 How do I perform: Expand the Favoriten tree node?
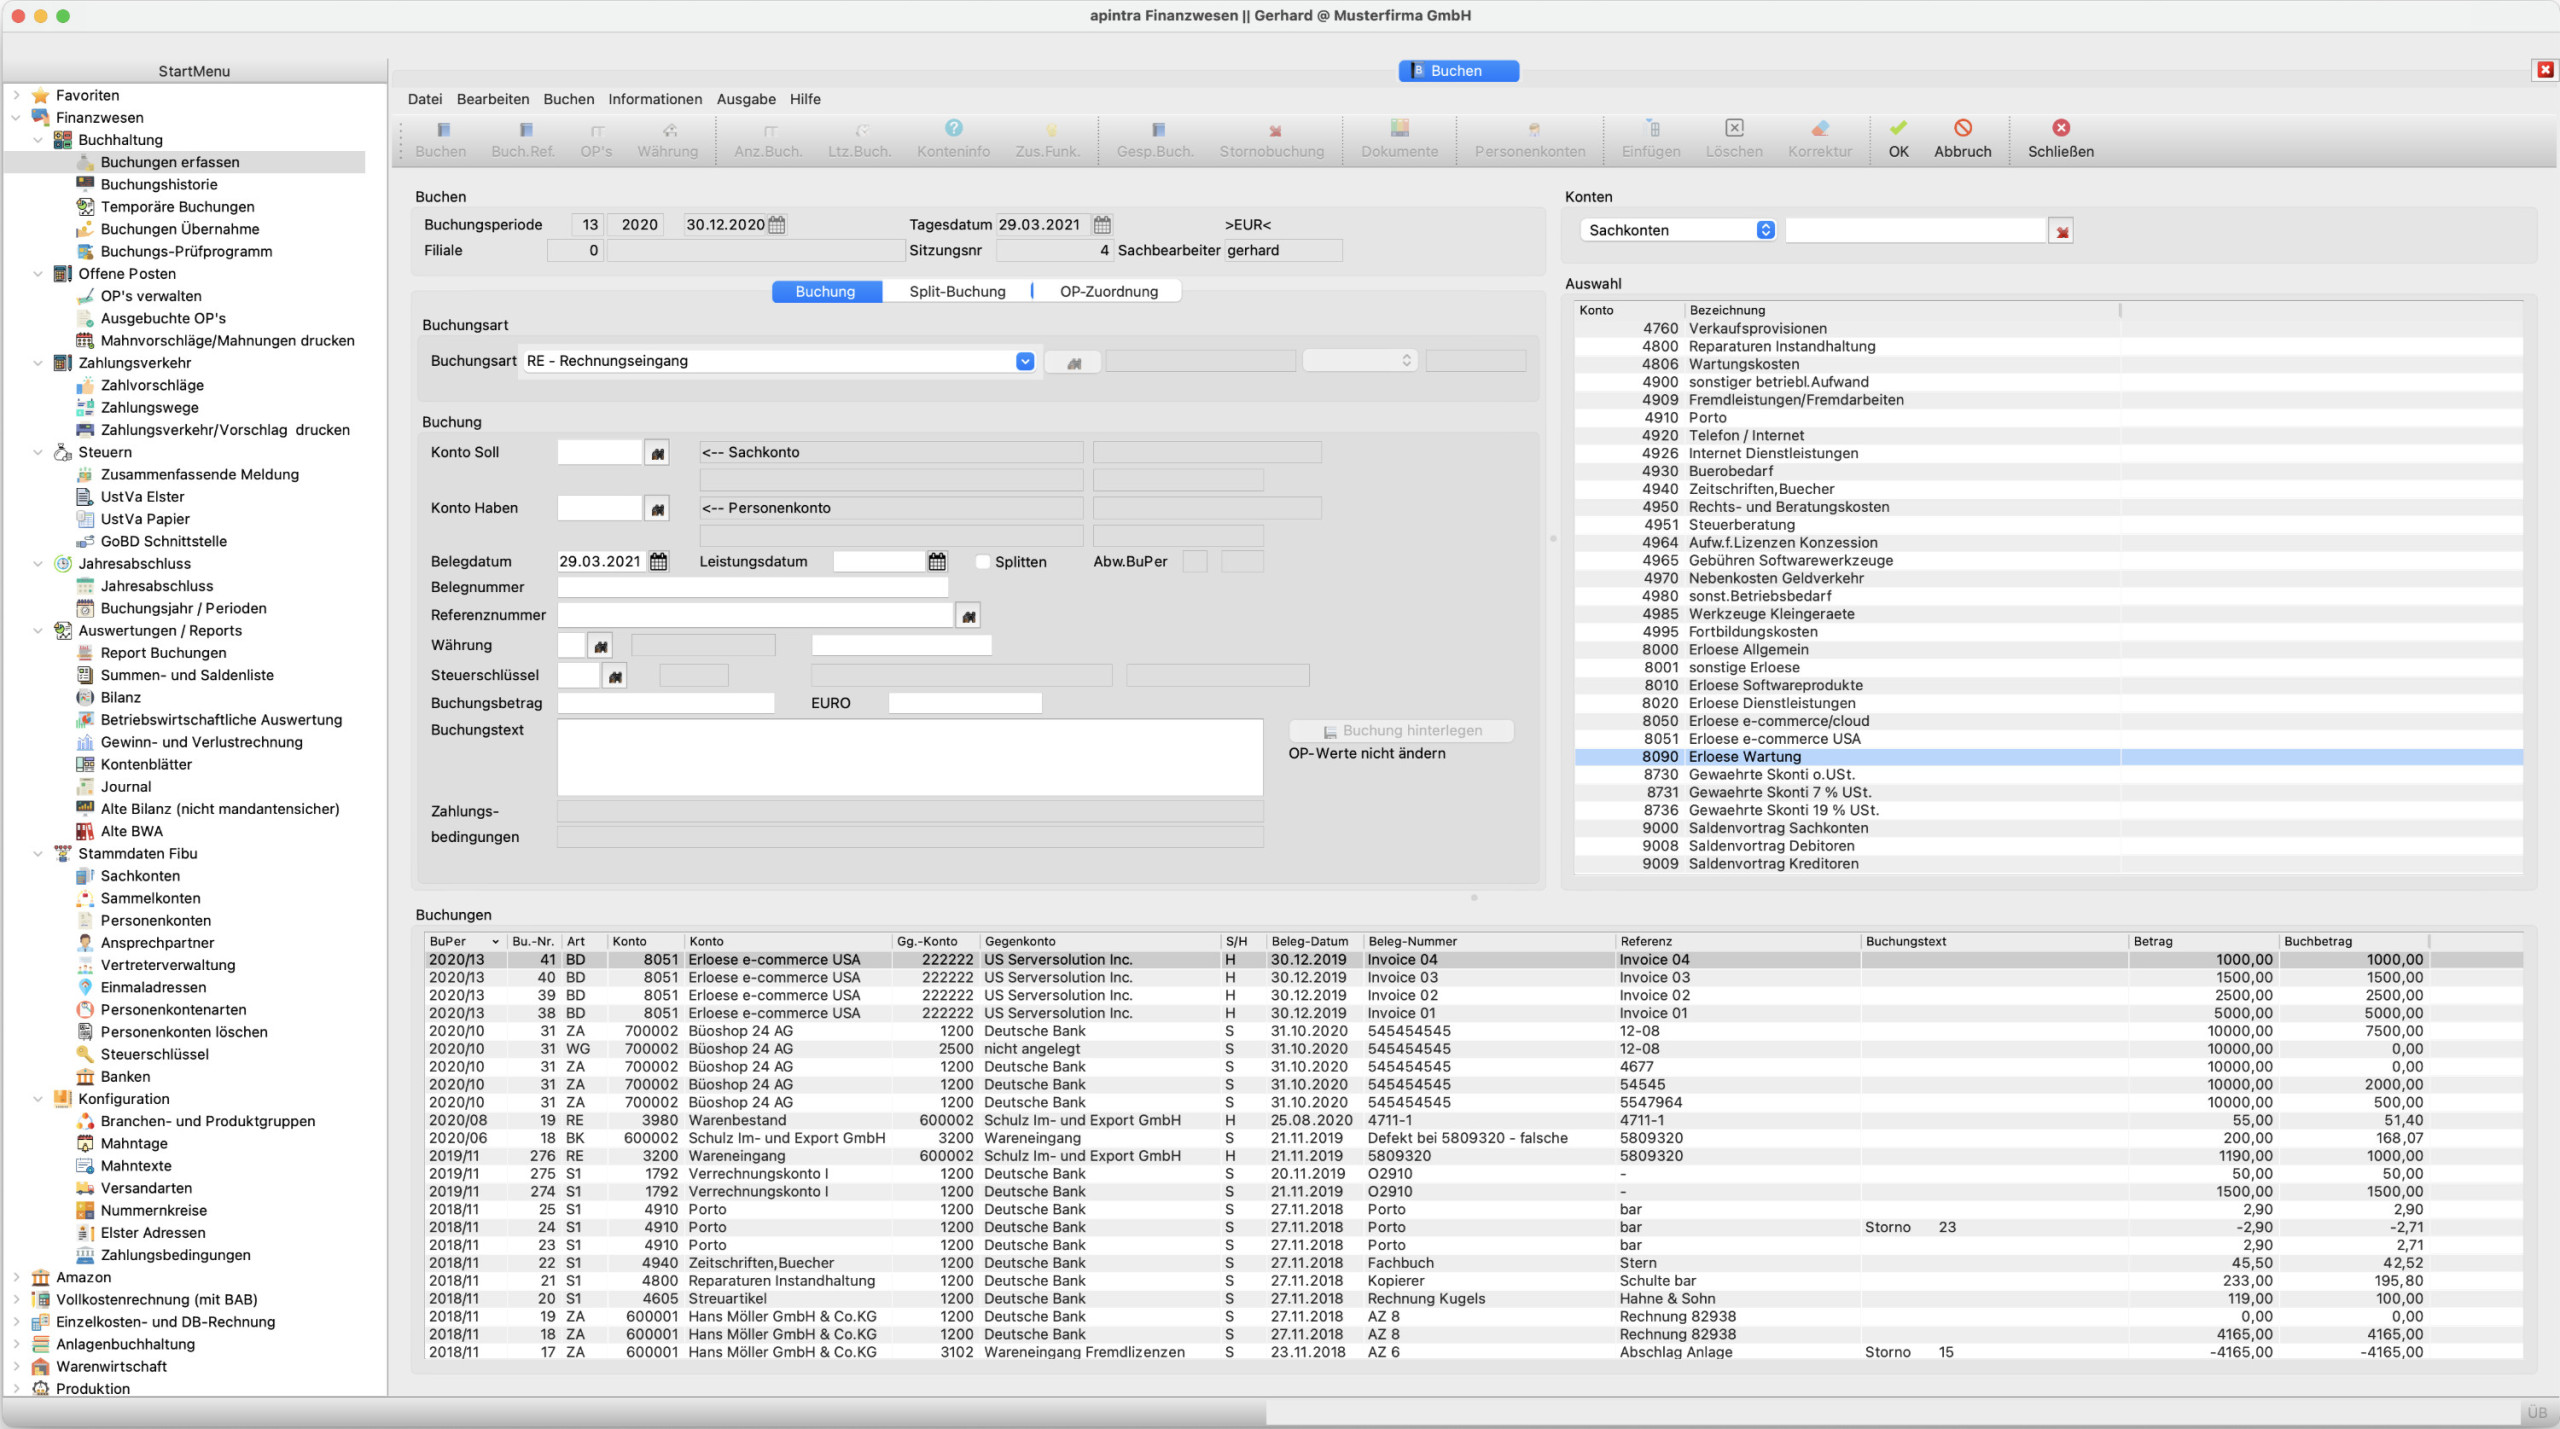(x=16, y=95)
